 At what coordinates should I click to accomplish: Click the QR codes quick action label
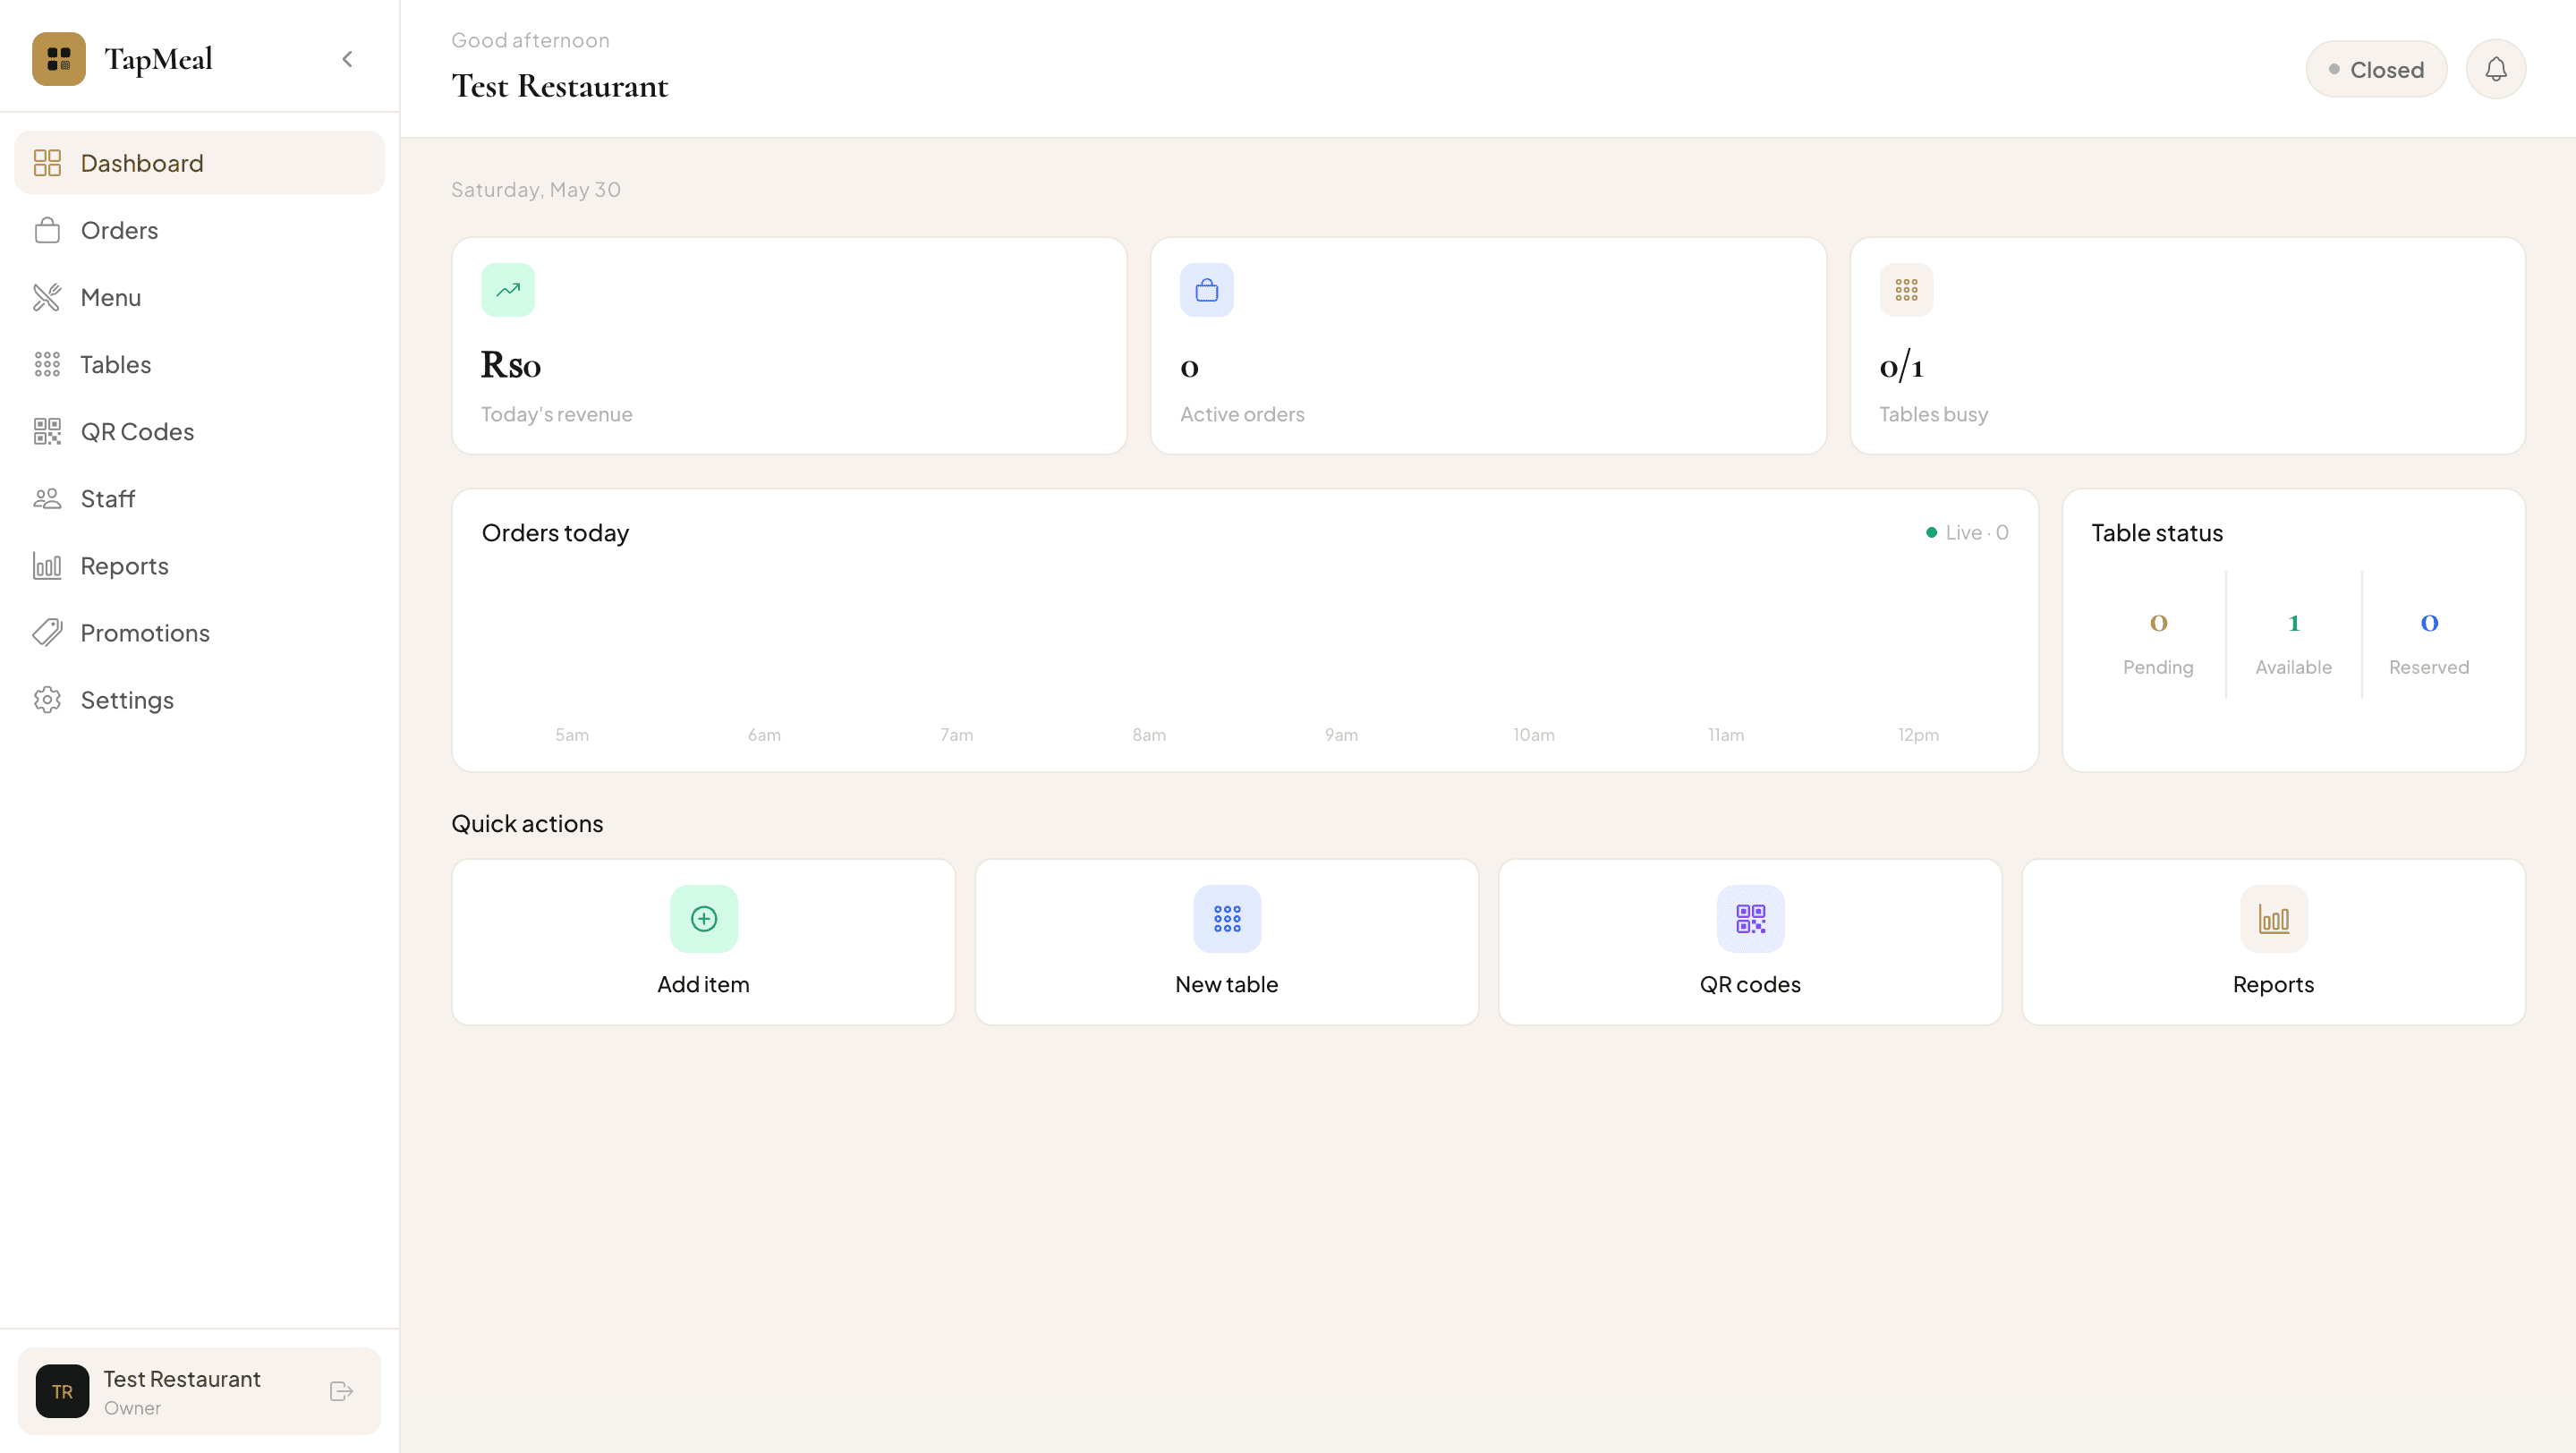1750,984
